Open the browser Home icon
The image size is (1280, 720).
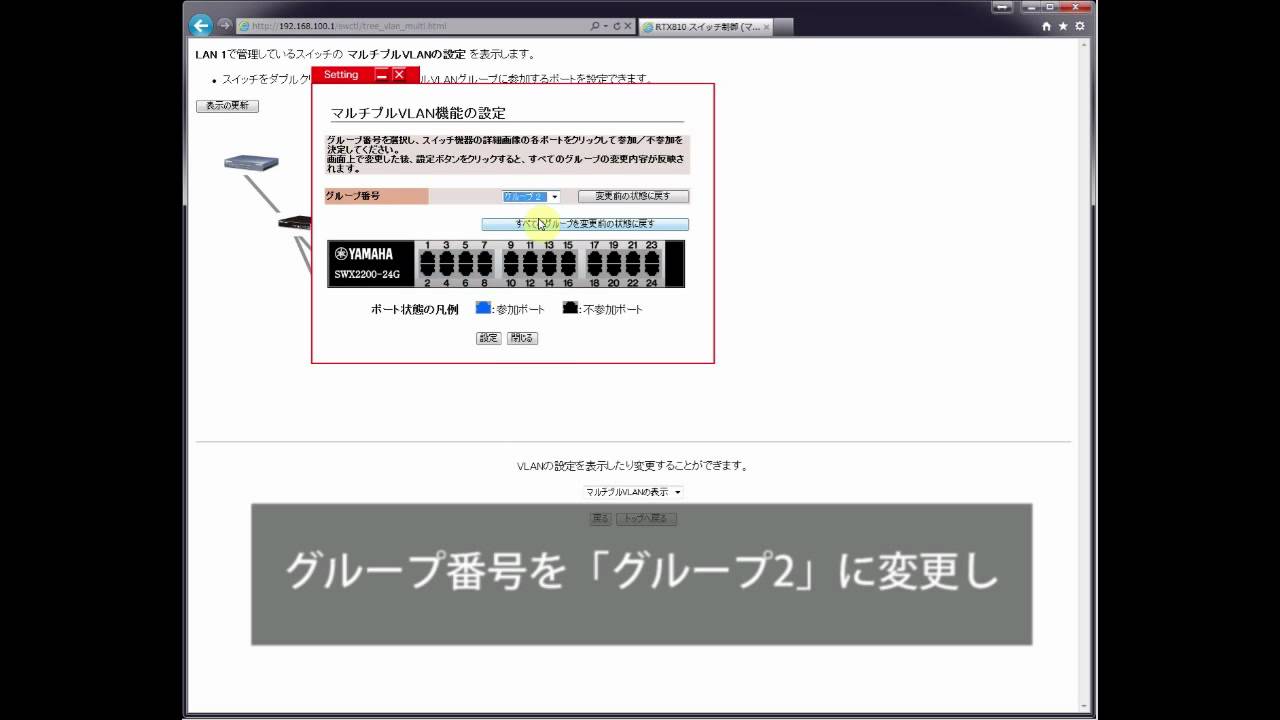(x=1046, y=26)
